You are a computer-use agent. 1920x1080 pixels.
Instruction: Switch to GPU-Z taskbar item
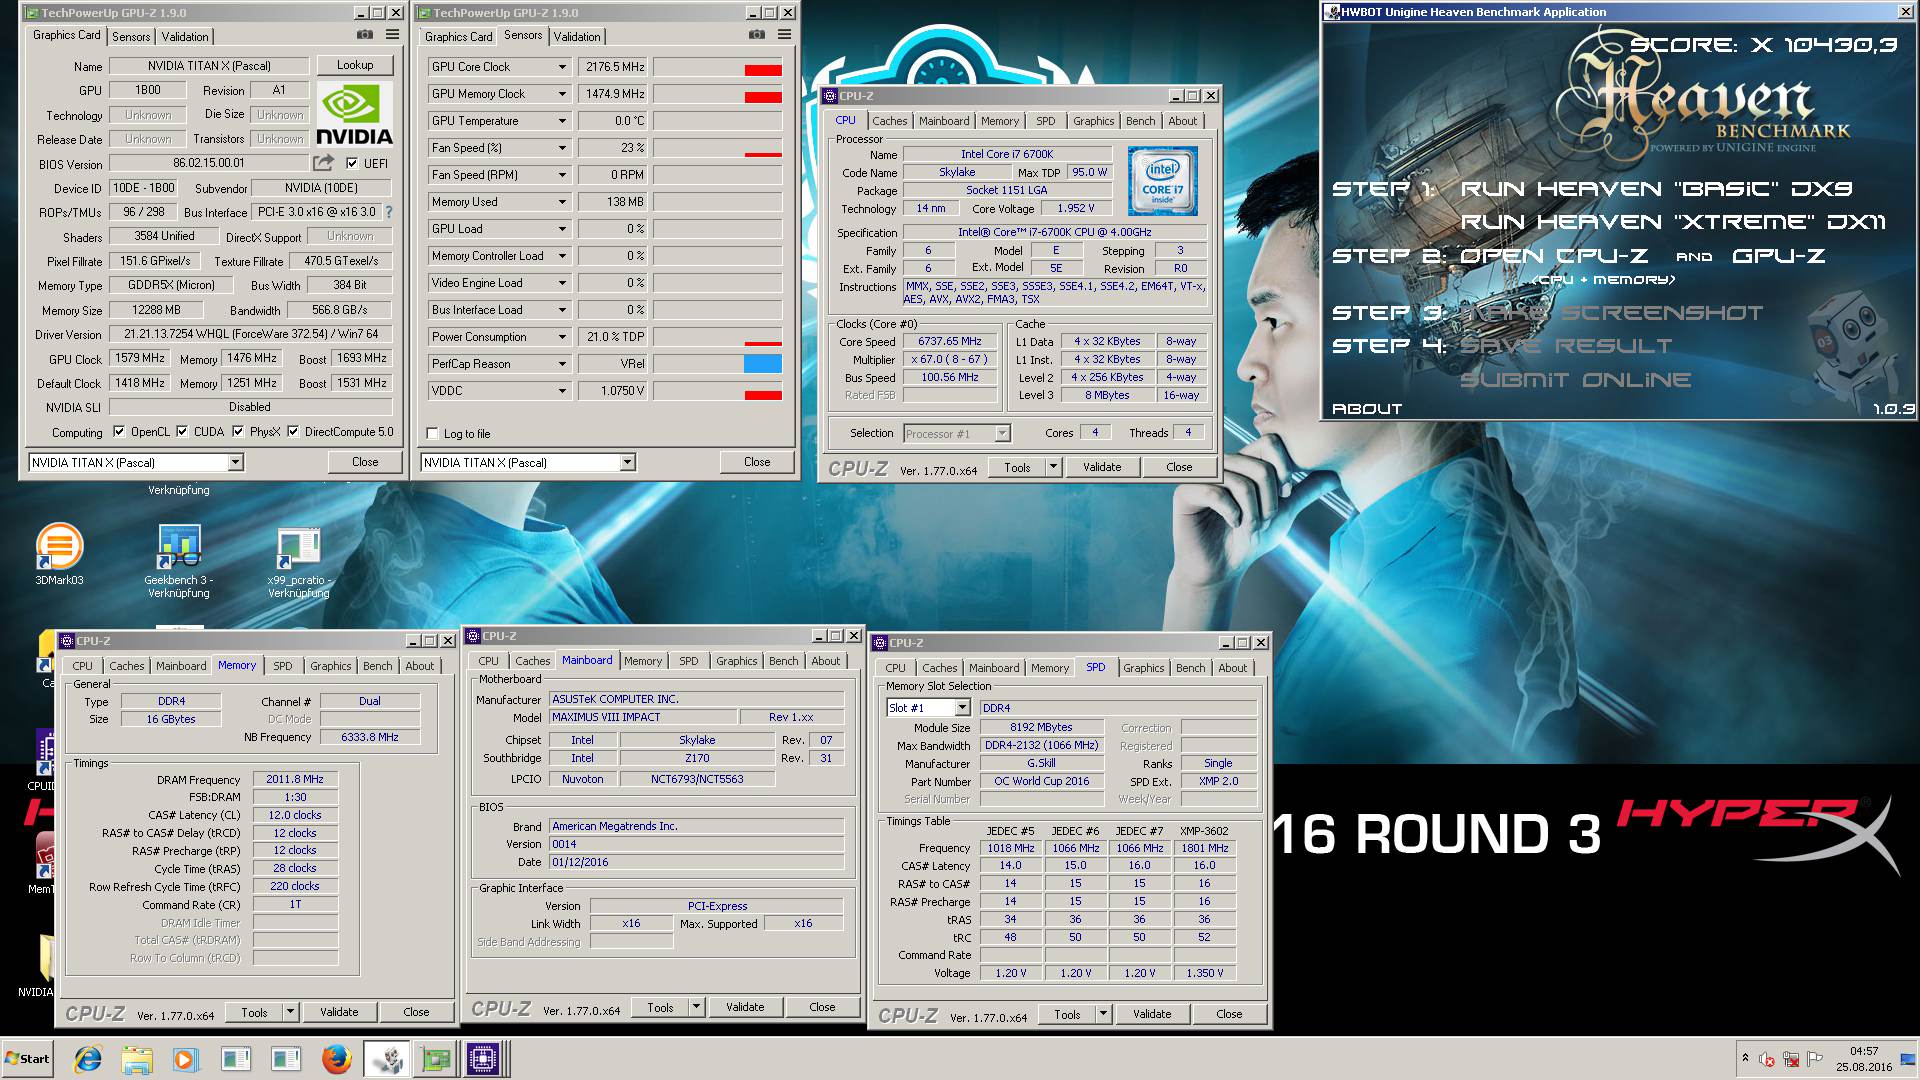[436, 1059]
